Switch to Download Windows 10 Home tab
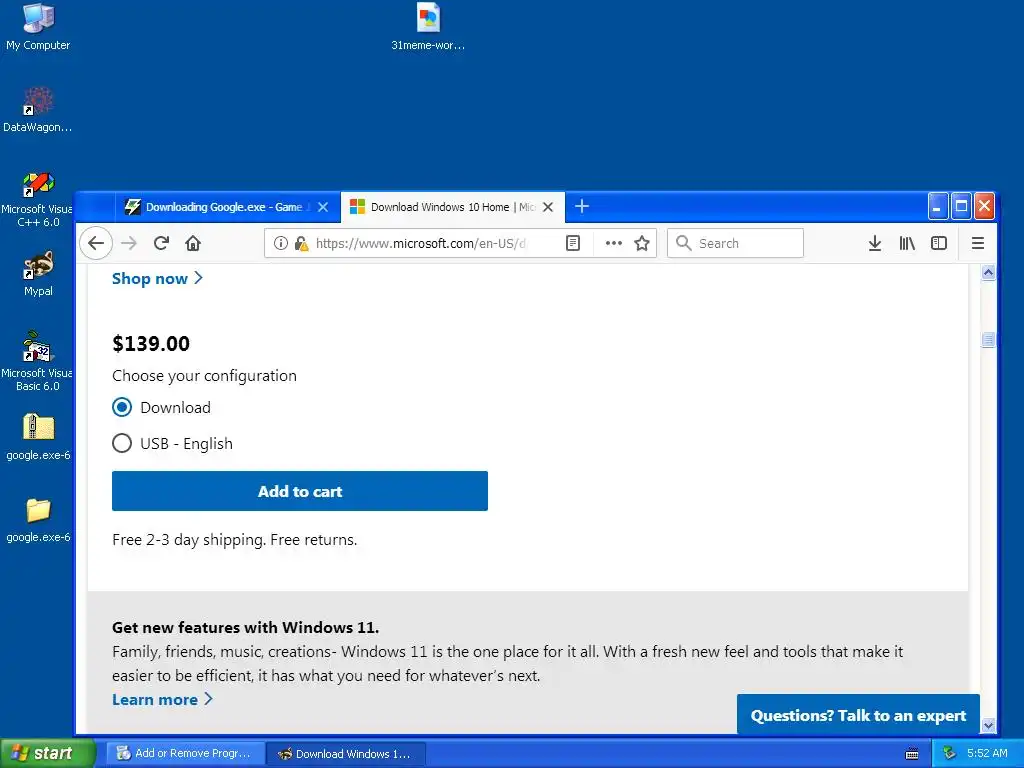1024x768 pixels. tap(453, 207)
